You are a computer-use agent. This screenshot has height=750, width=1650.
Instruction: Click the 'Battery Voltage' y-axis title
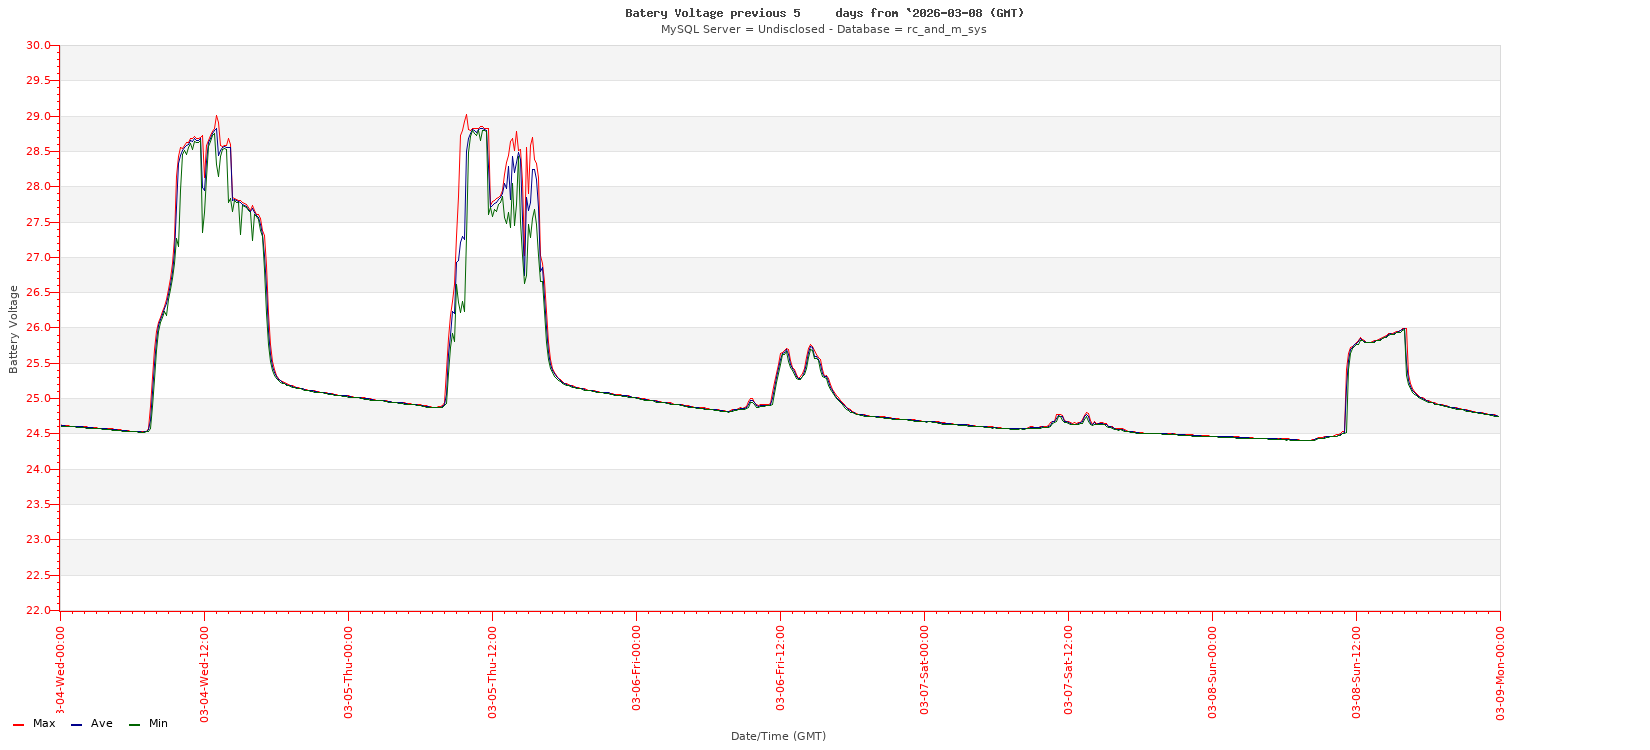coord(14,329)
